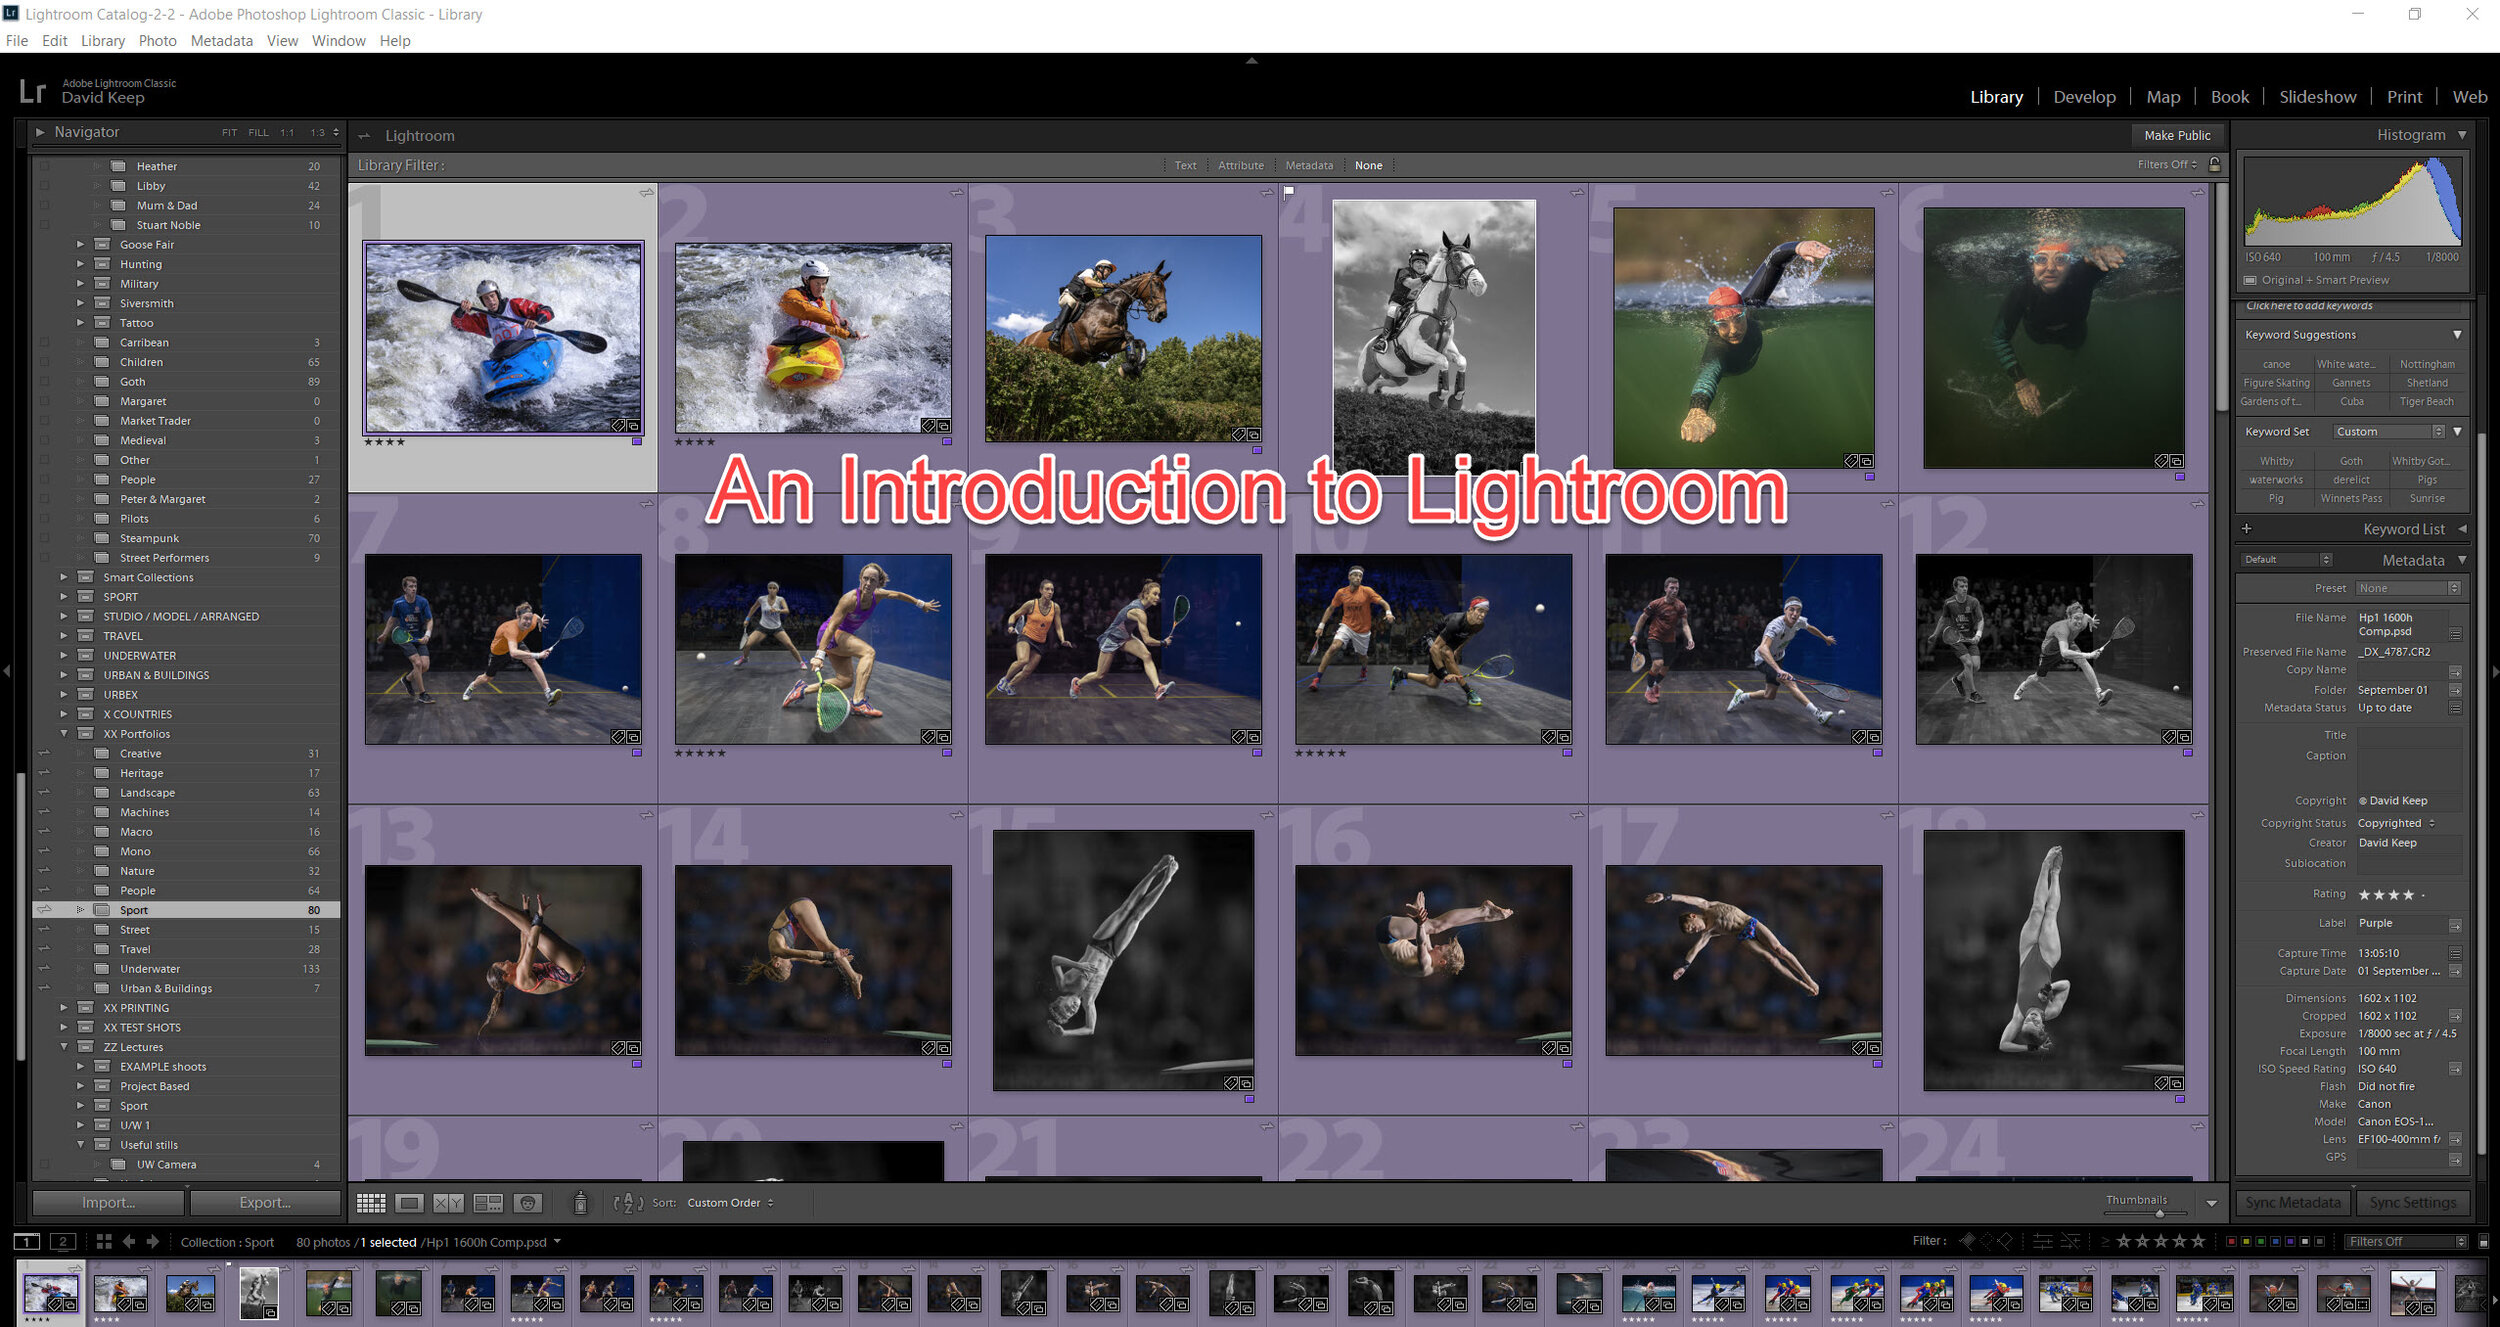Enable Text library filter
2500x1327 pixels.
1185,165
